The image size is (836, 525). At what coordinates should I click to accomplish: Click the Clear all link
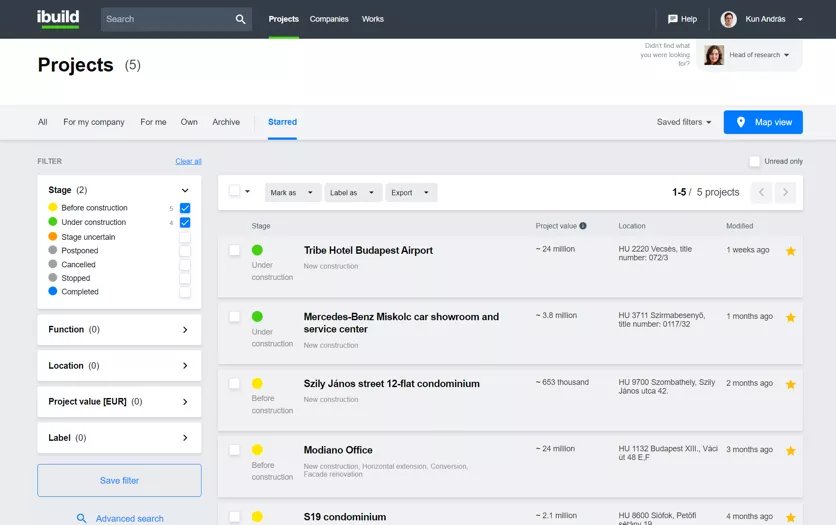point(188,161)
